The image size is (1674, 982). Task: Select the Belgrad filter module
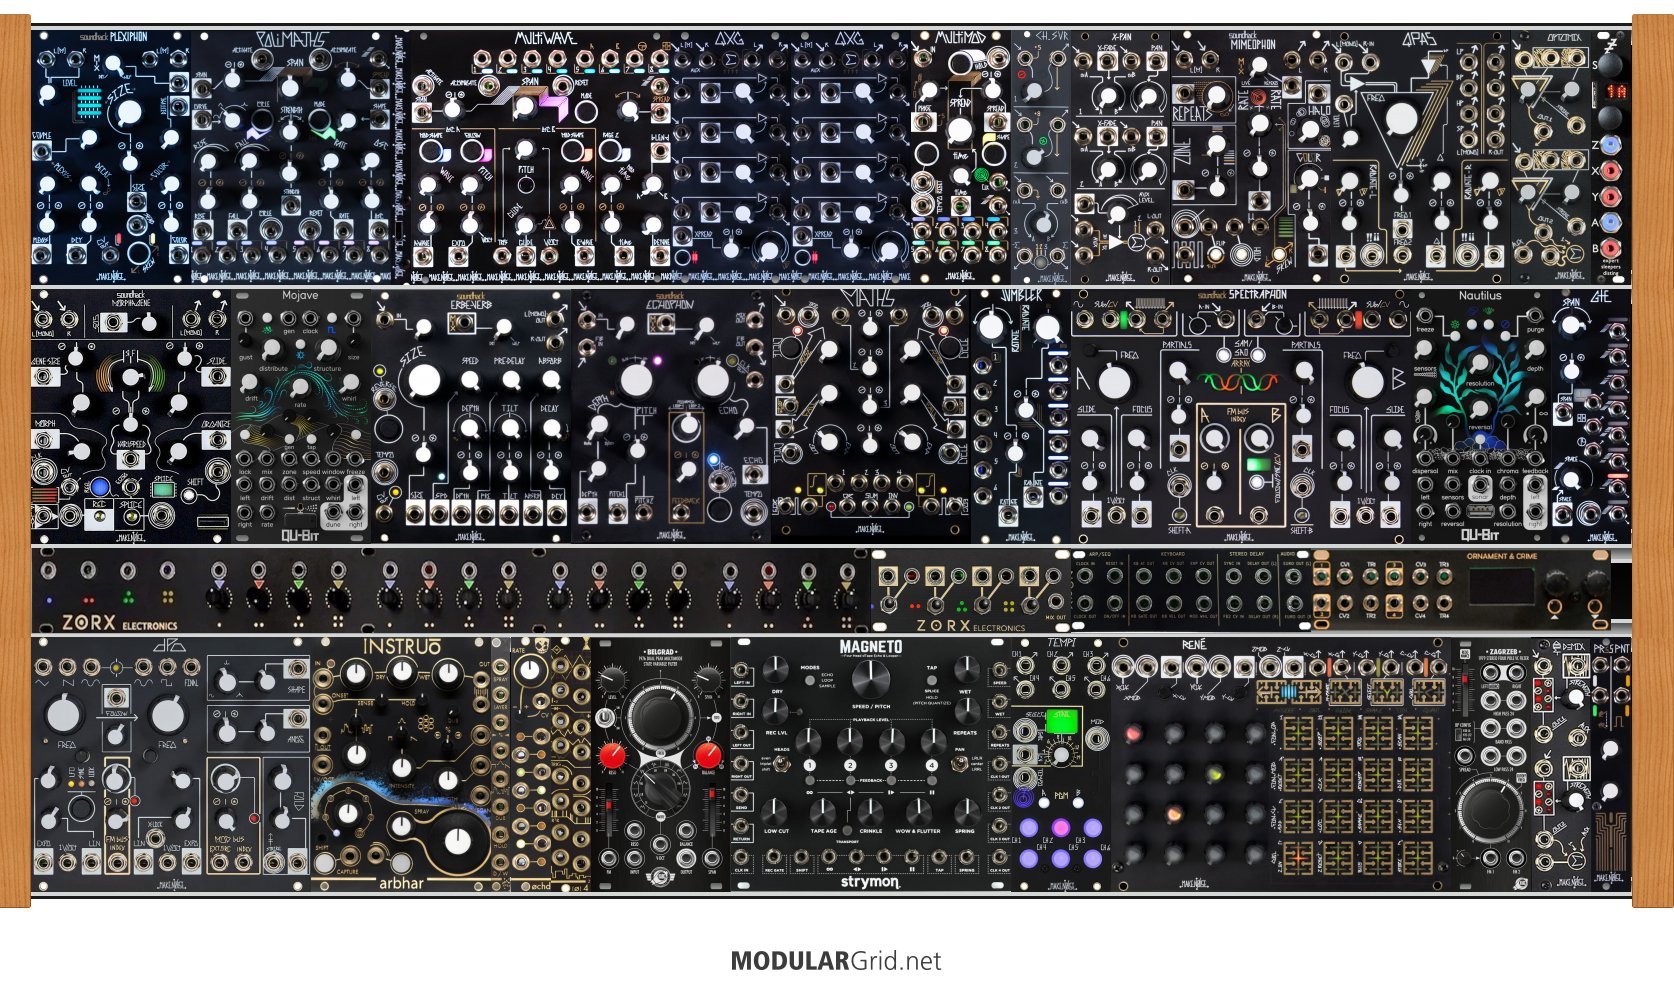661,763
